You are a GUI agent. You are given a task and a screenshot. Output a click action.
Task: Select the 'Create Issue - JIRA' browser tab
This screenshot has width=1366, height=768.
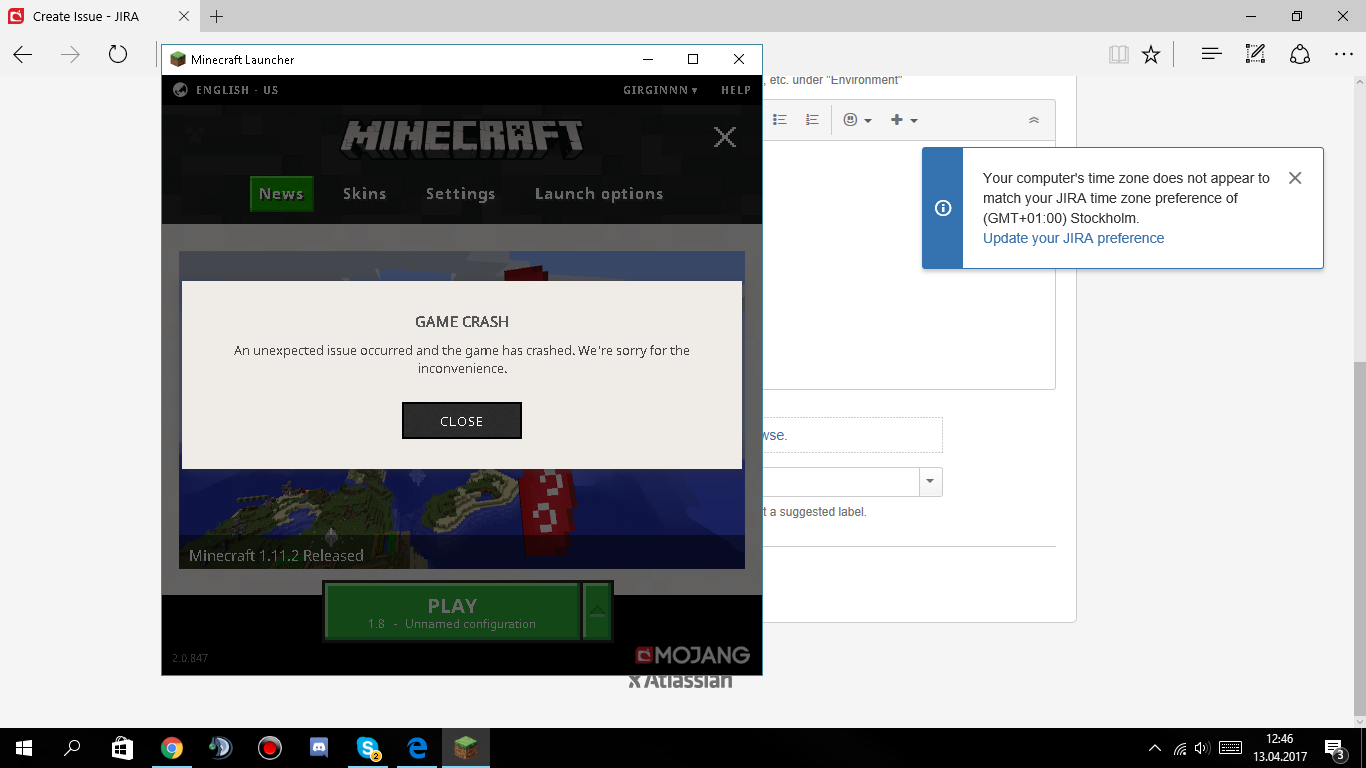point(100,16)
